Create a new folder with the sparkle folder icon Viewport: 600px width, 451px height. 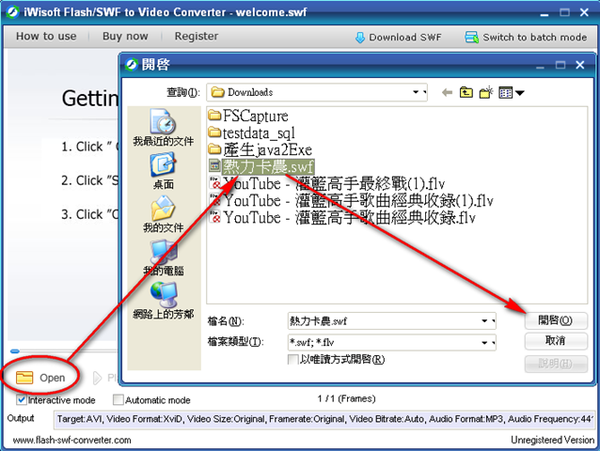pyautogui.click(x=486, y=93)
